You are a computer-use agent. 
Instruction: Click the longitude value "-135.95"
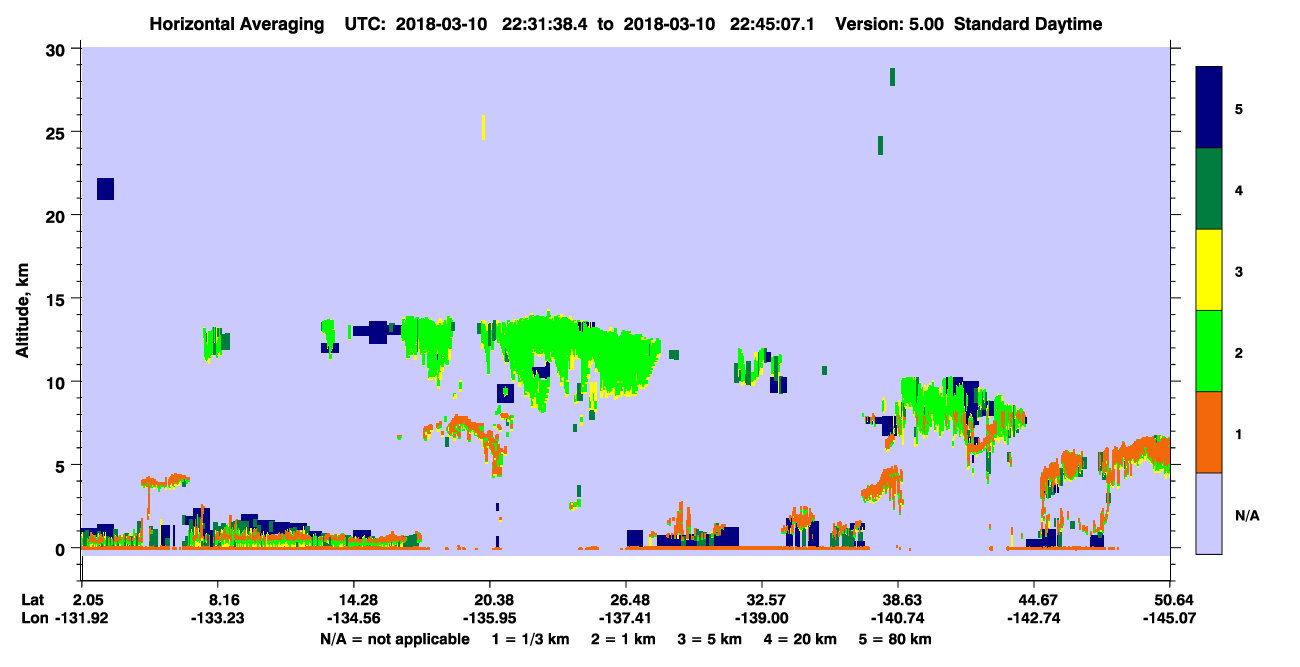pyautogui.click(x=489, y=618)
